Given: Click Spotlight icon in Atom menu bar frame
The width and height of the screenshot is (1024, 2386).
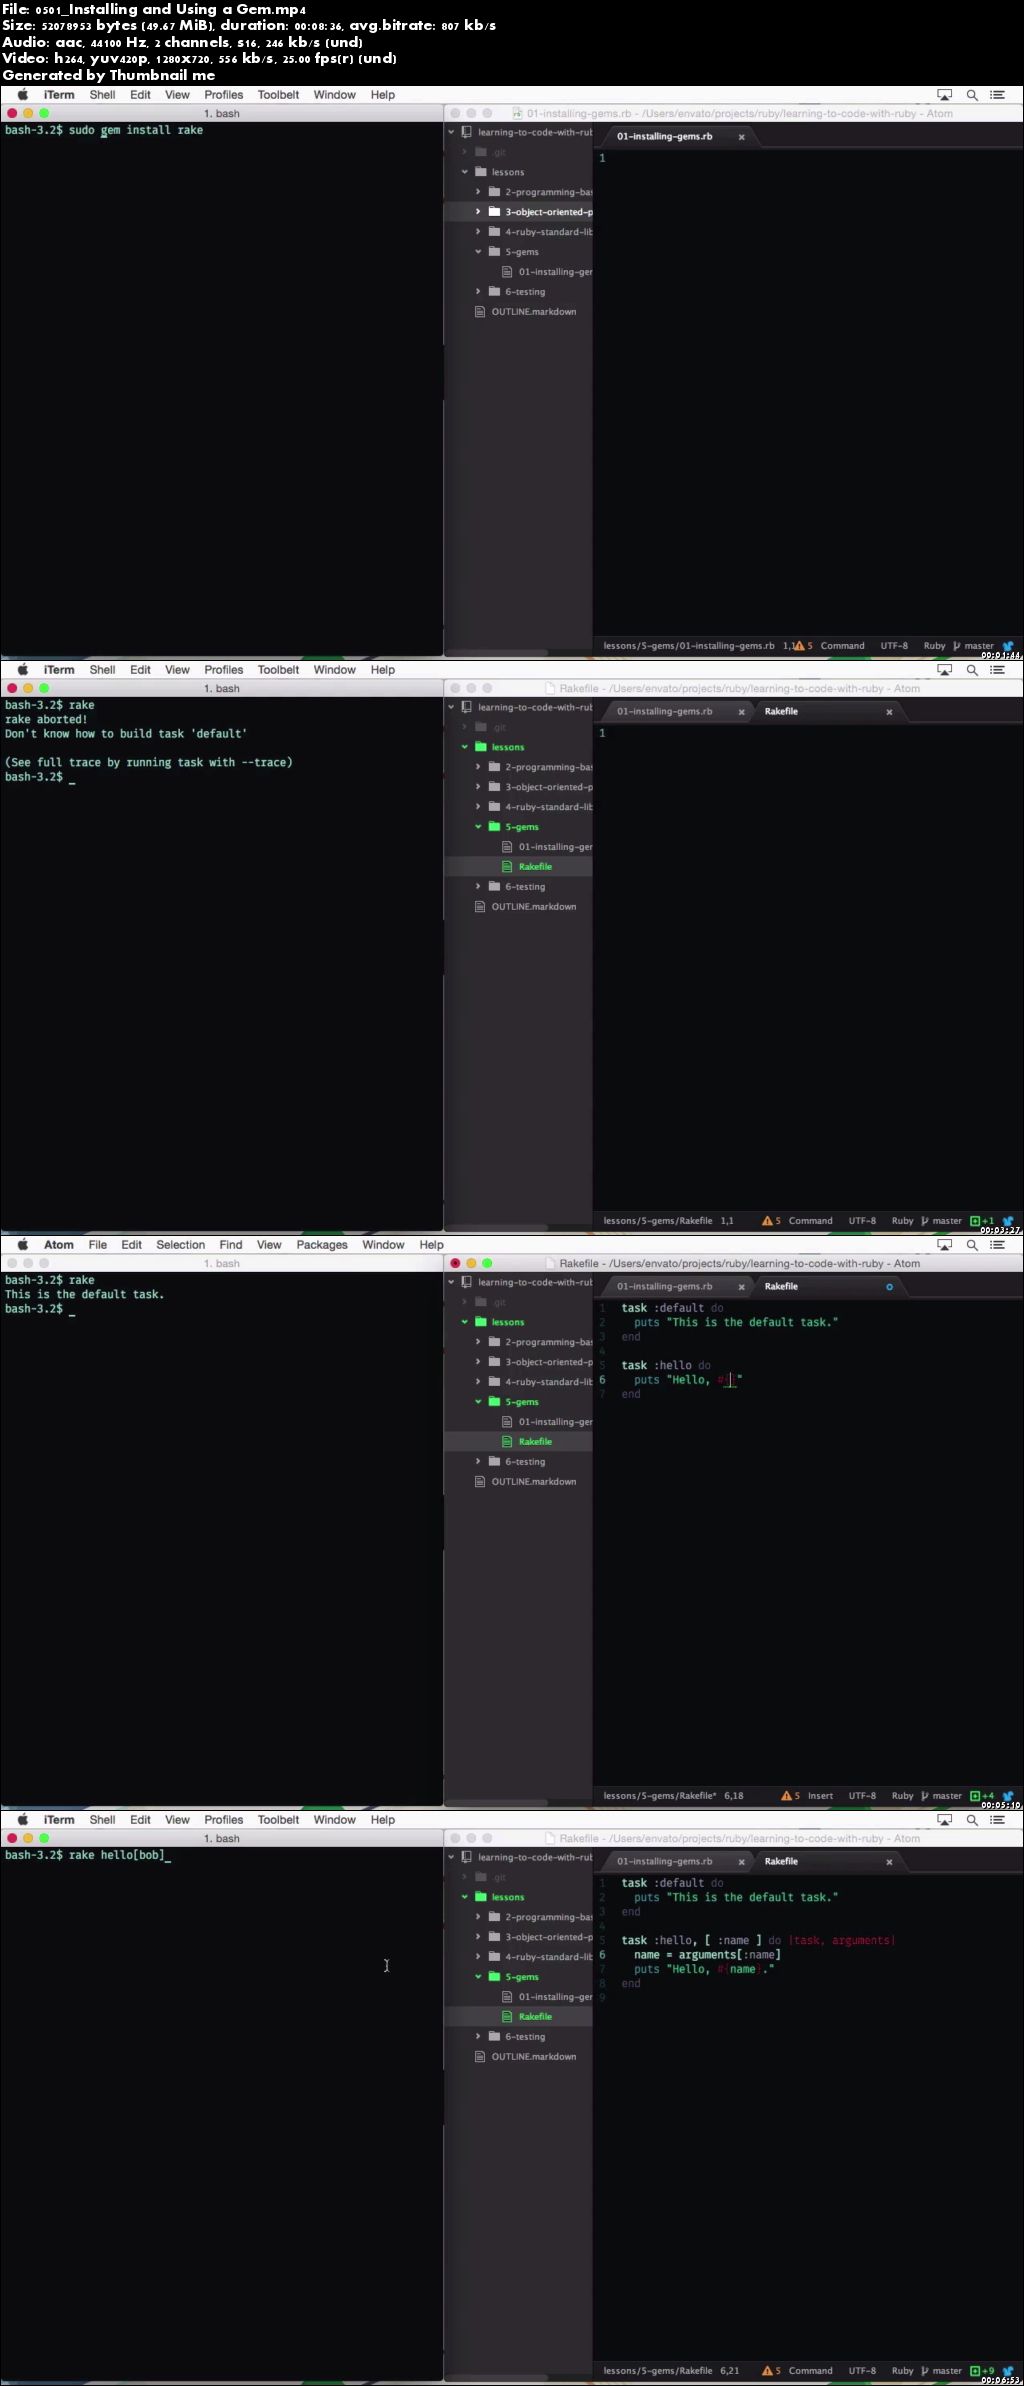Looking at the screenshot, I should coord(972,1245).
